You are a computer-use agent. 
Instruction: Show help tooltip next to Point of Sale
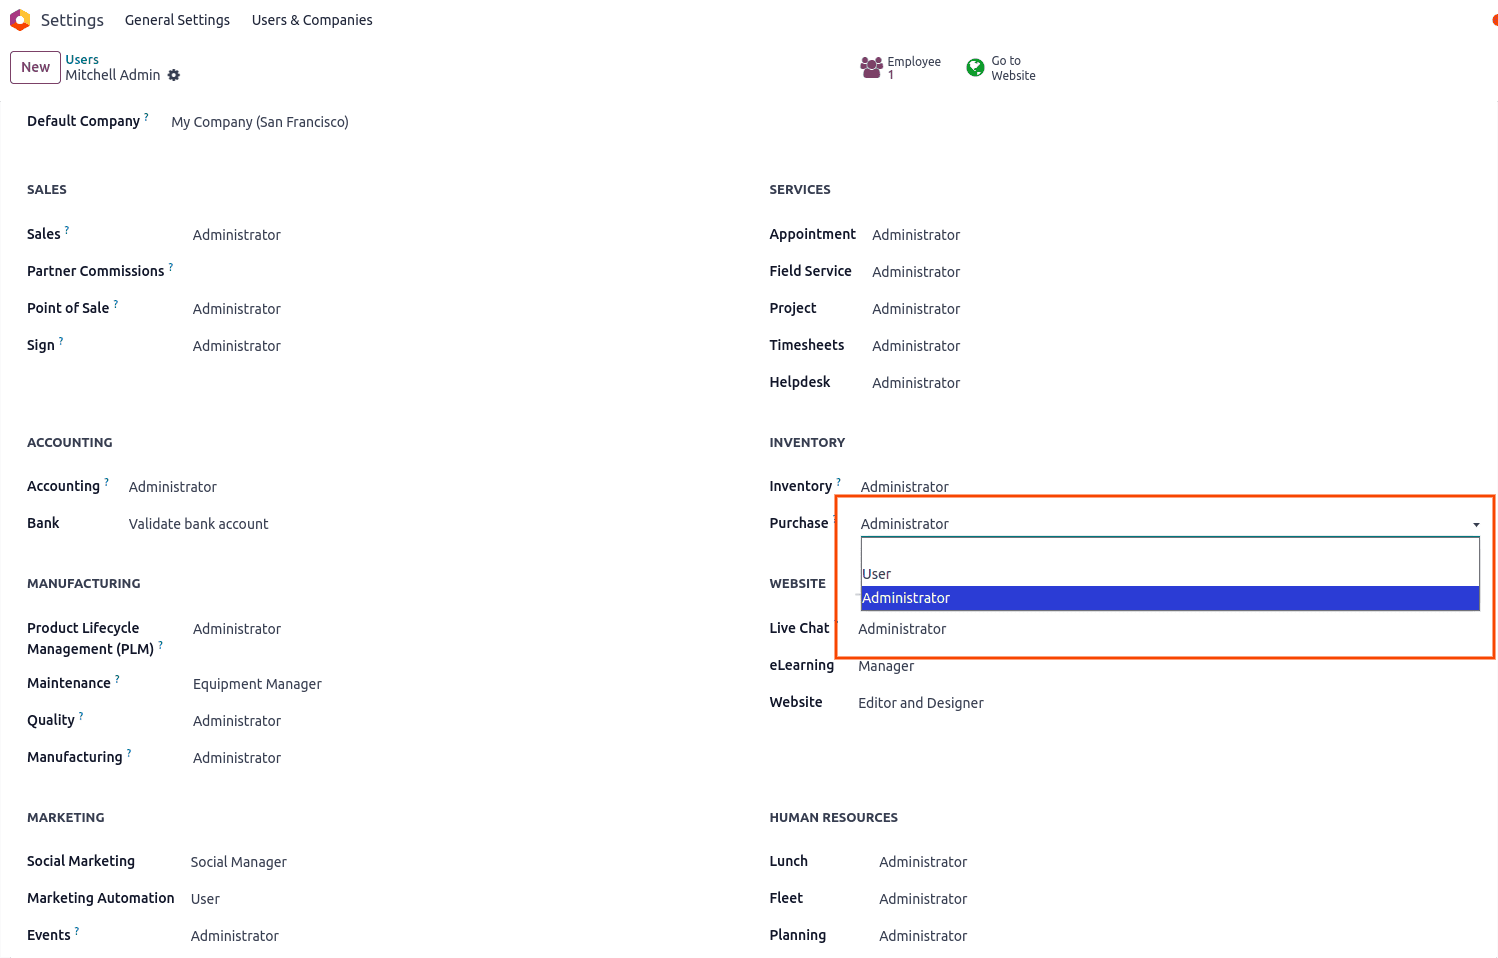[x=116, y=304]
